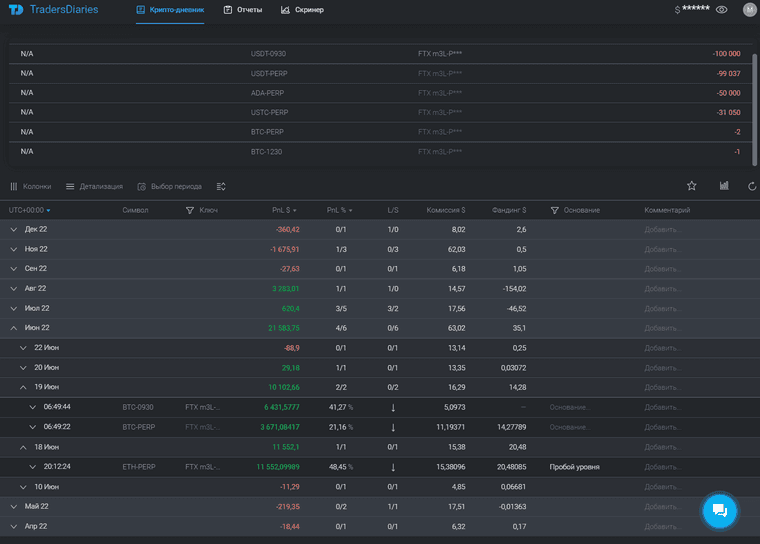Click the refresh icon

(752, 186)
